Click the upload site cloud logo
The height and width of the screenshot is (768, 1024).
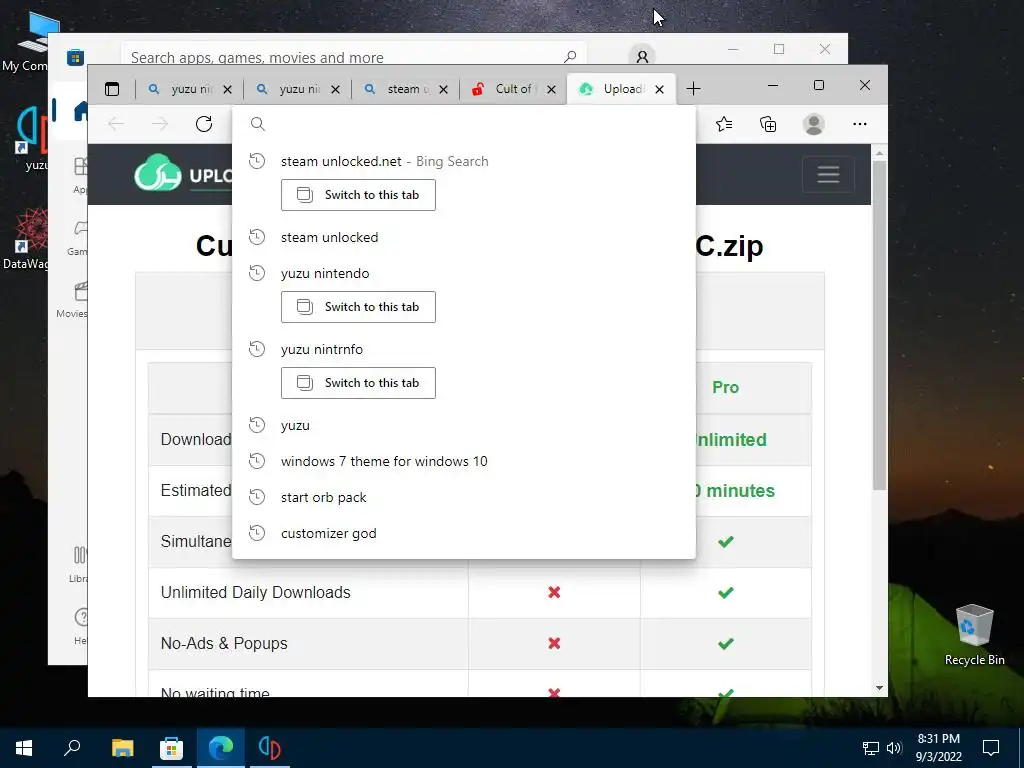tap(157, 173)
